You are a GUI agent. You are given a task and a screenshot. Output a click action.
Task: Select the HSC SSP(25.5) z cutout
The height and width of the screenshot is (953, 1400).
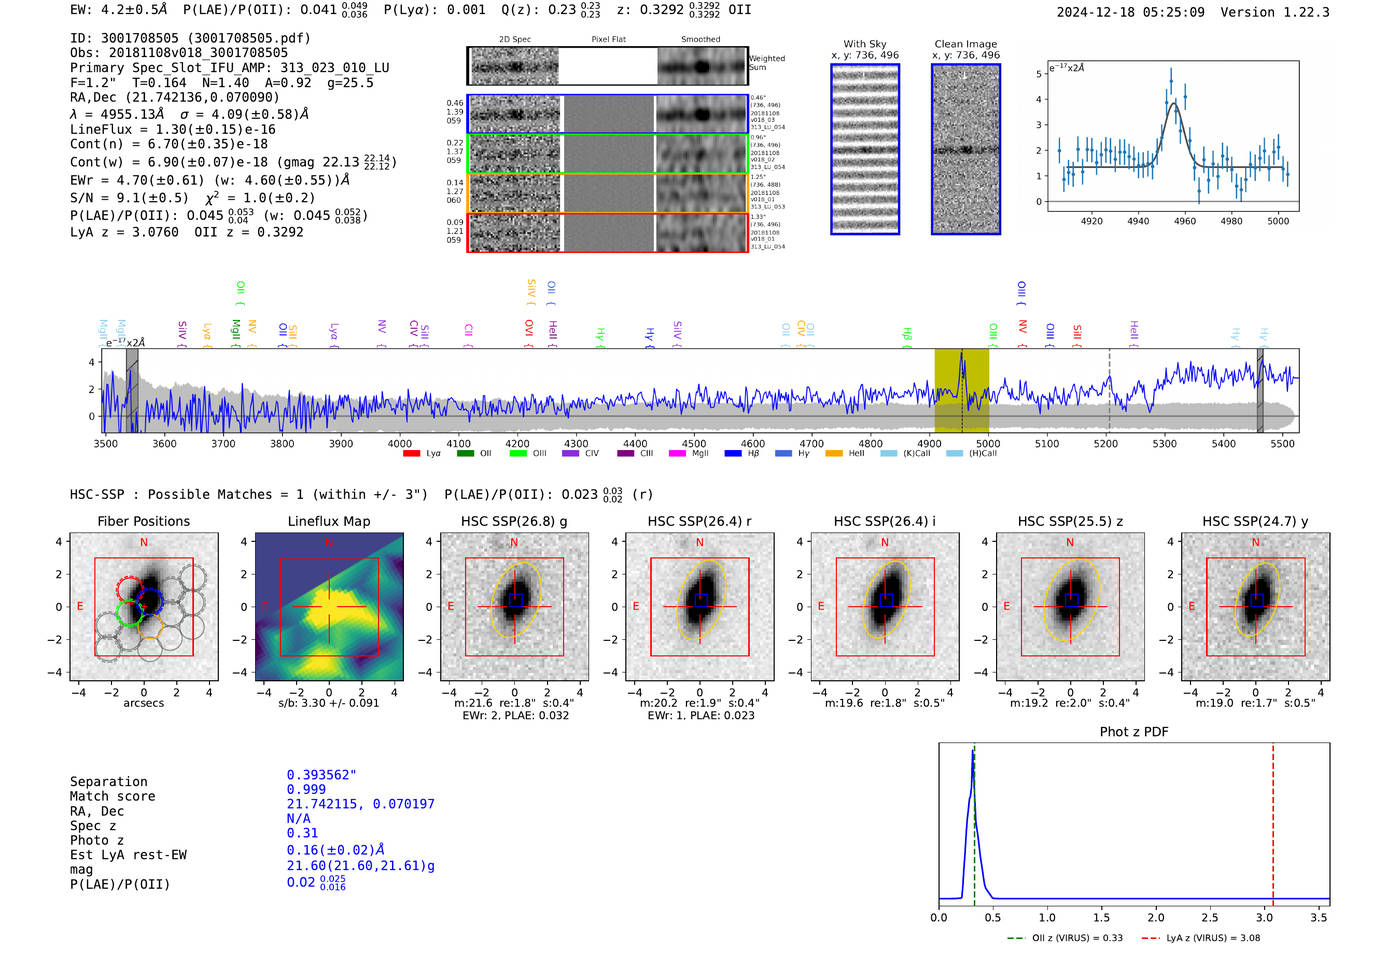[1070, 606]
